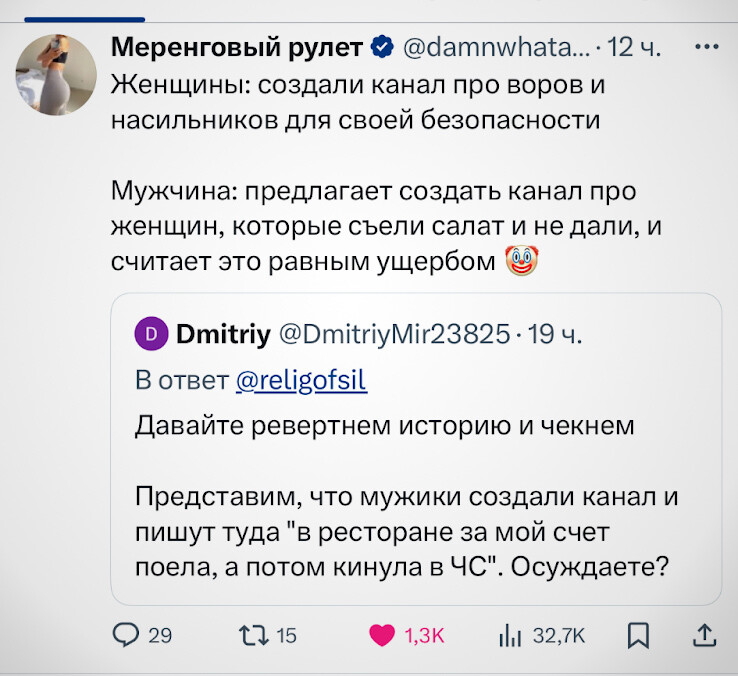Viewport: 738px width, 676px height.
Task: Click the share upload arrow icon
Action: 703,634
